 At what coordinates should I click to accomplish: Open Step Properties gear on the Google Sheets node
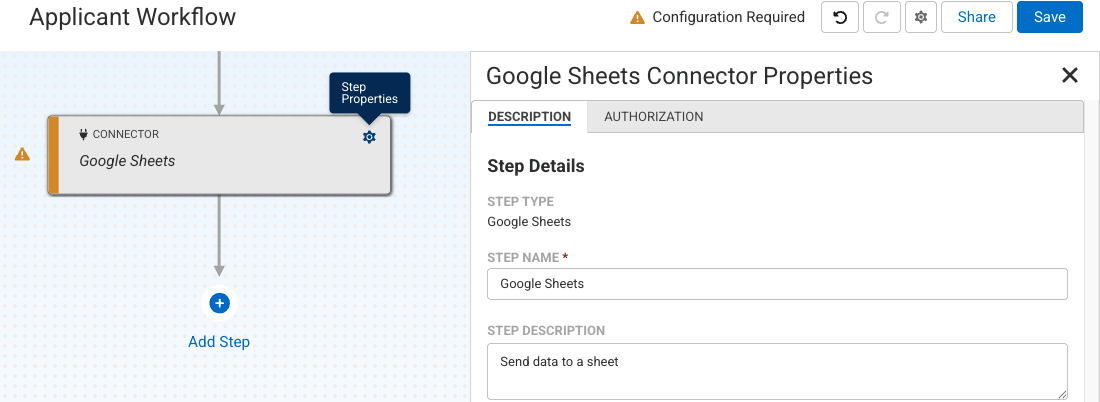pos(369,137)
